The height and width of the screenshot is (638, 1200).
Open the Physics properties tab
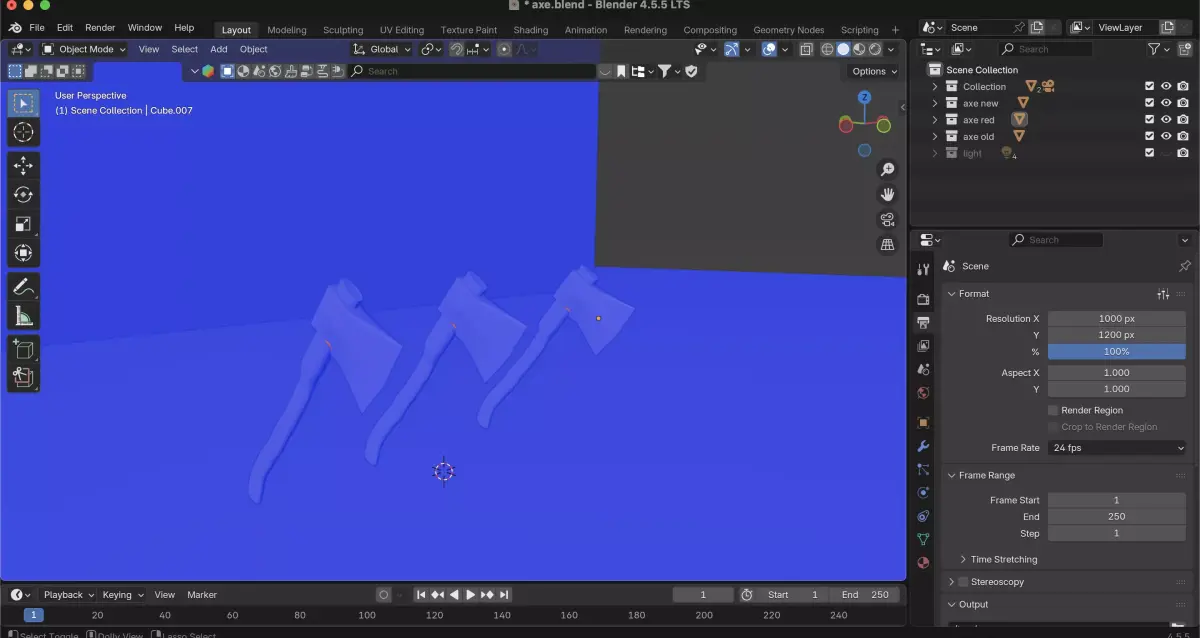[x=923, y=493]
